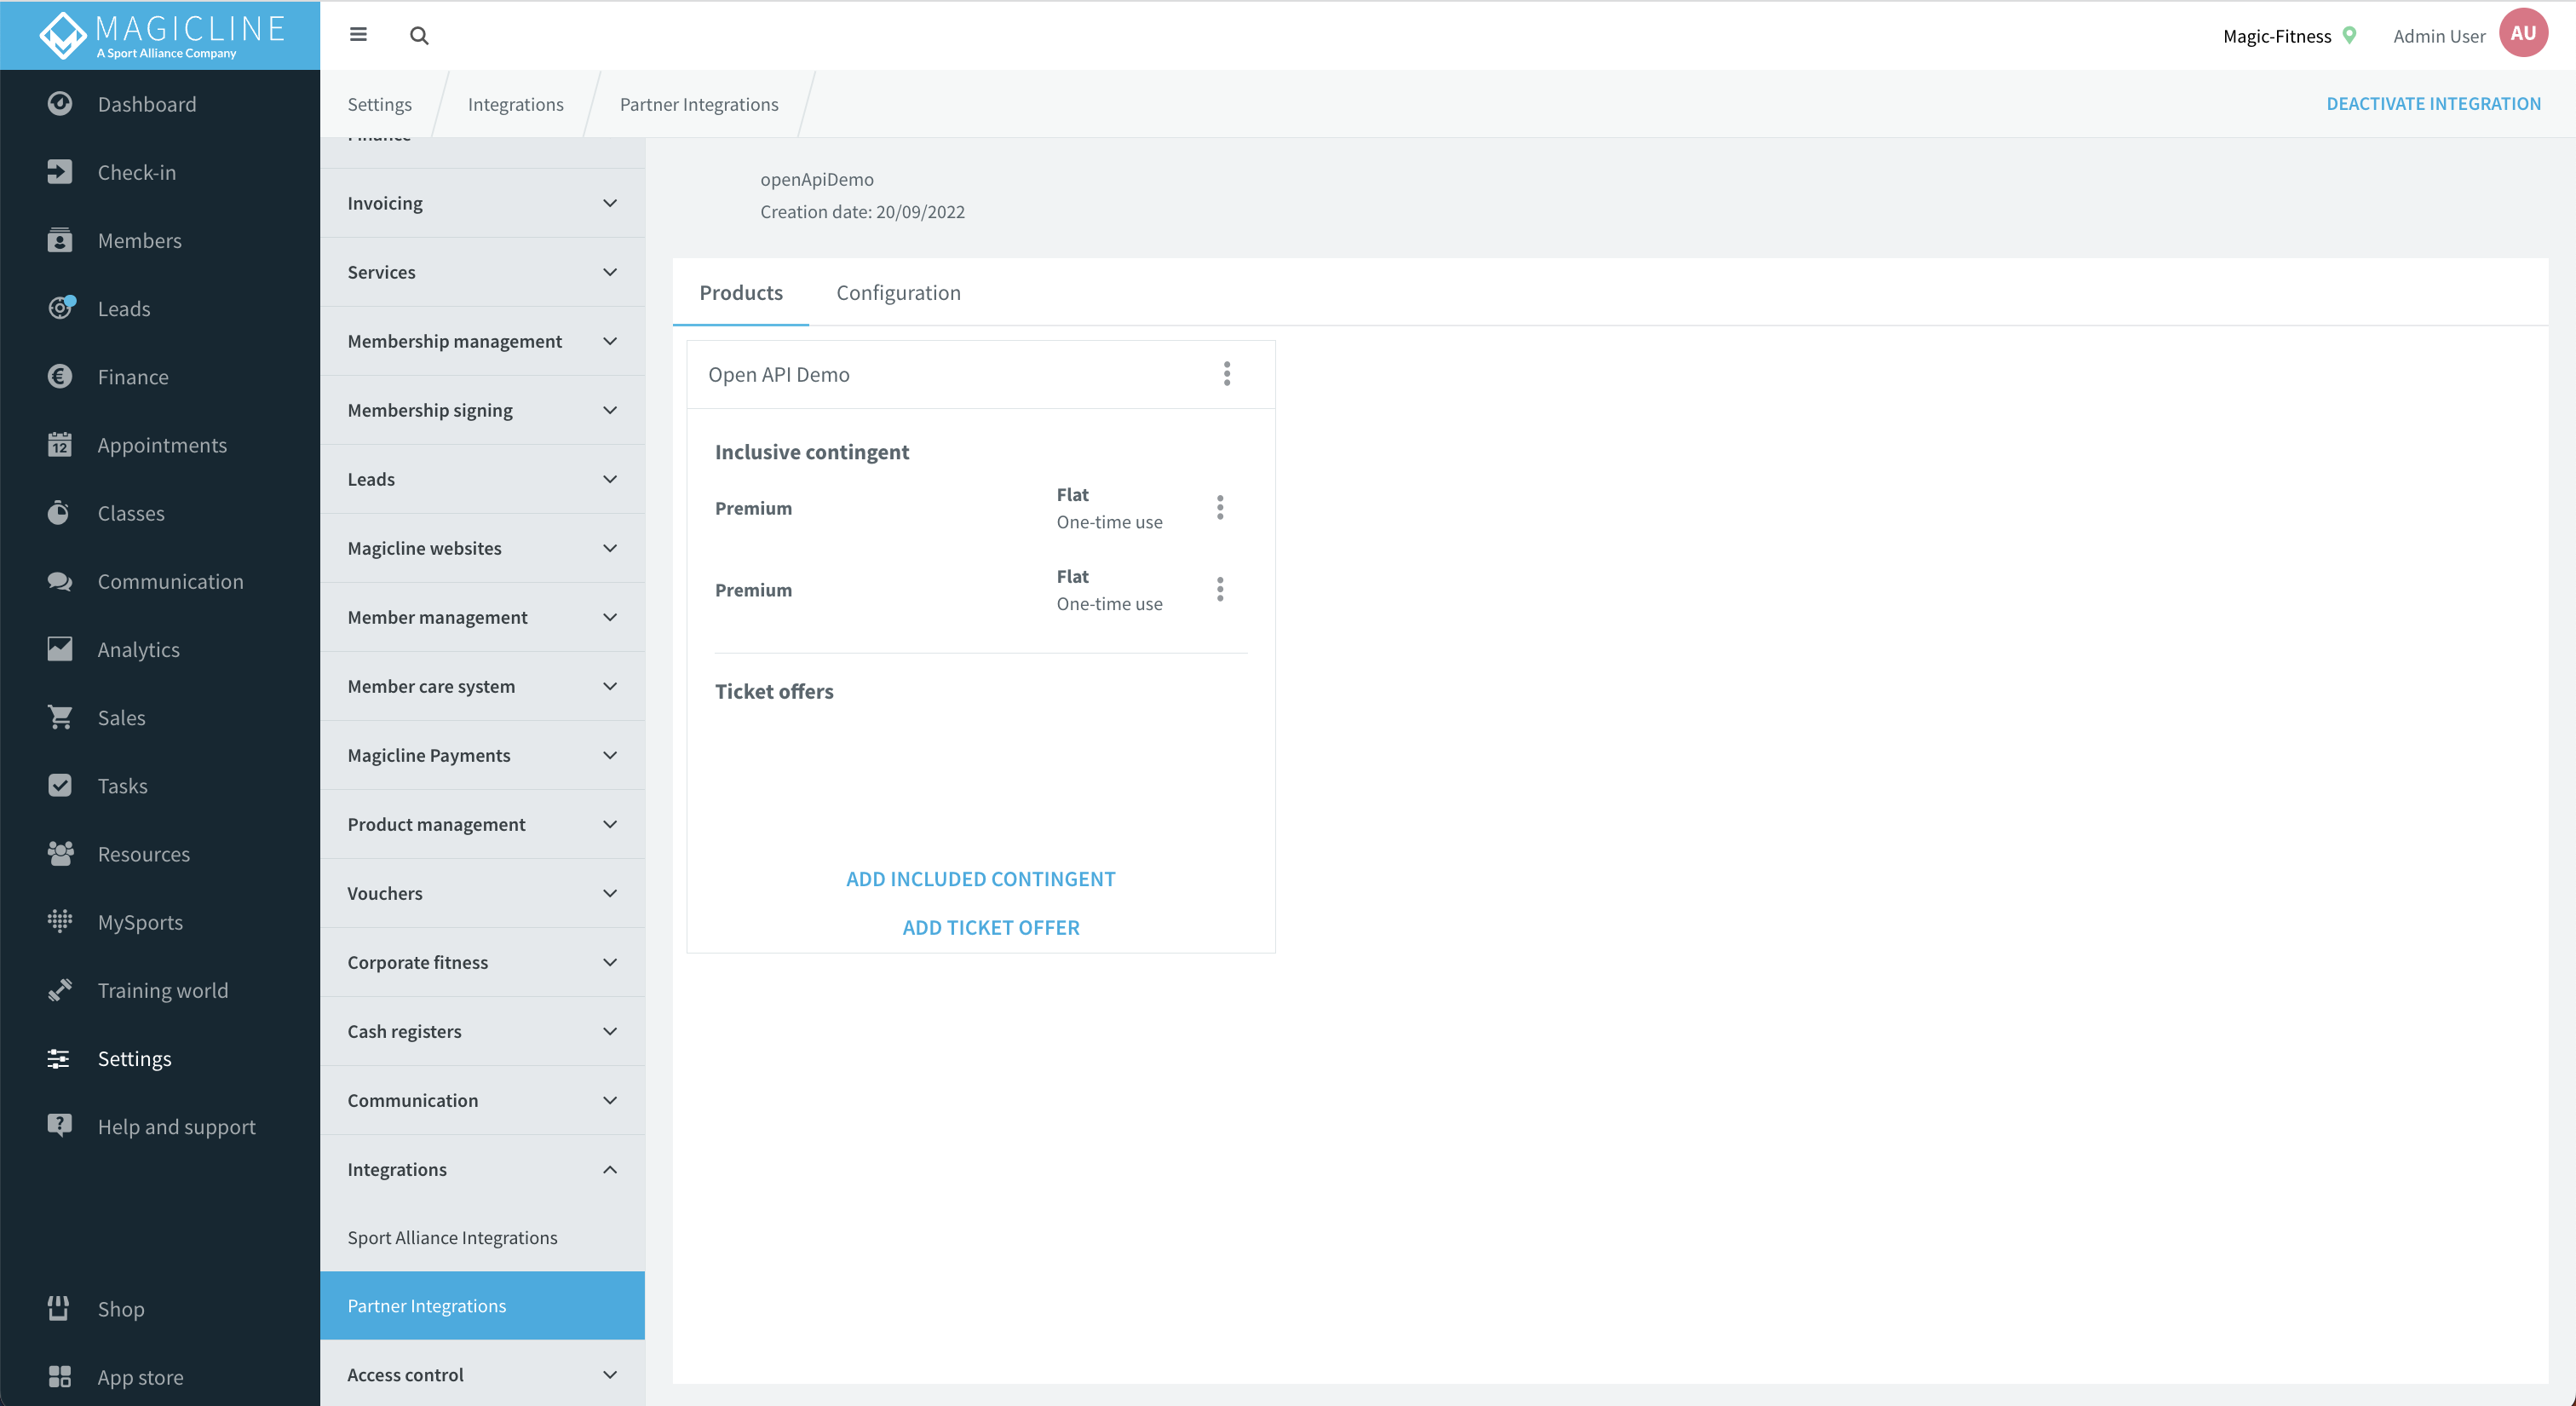Expand the Invoicing settings section
Image resolution: width=2576 pixels, height=1406 pixels.
pyautogui.click(x=482, y=203)
